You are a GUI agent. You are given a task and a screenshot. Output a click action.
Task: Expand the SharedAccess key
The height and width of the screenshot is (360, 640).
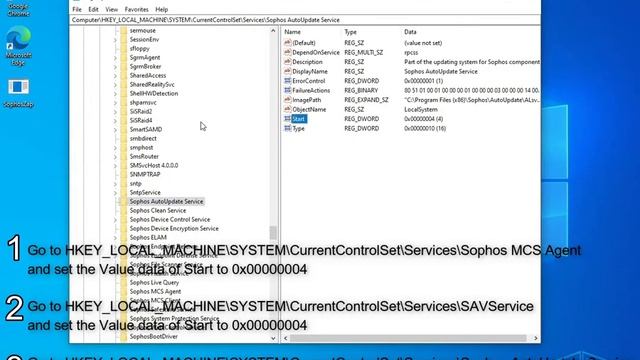coord(115,76)
